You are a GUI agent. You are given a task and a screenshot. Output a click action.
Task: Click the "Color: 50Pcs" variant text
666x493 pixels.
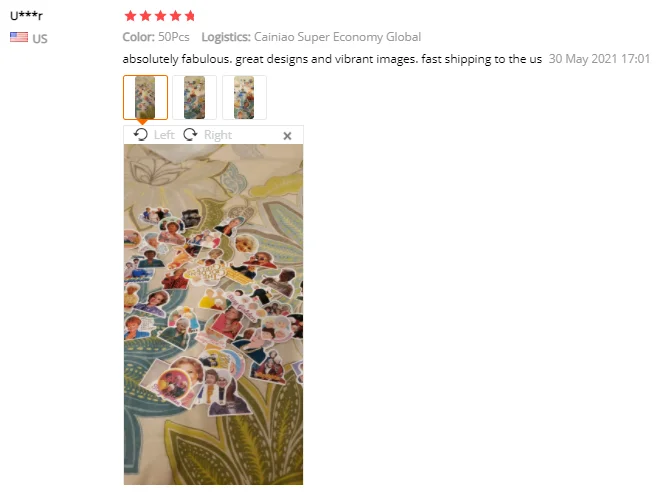pyautogui.click(x=156, y=37)
